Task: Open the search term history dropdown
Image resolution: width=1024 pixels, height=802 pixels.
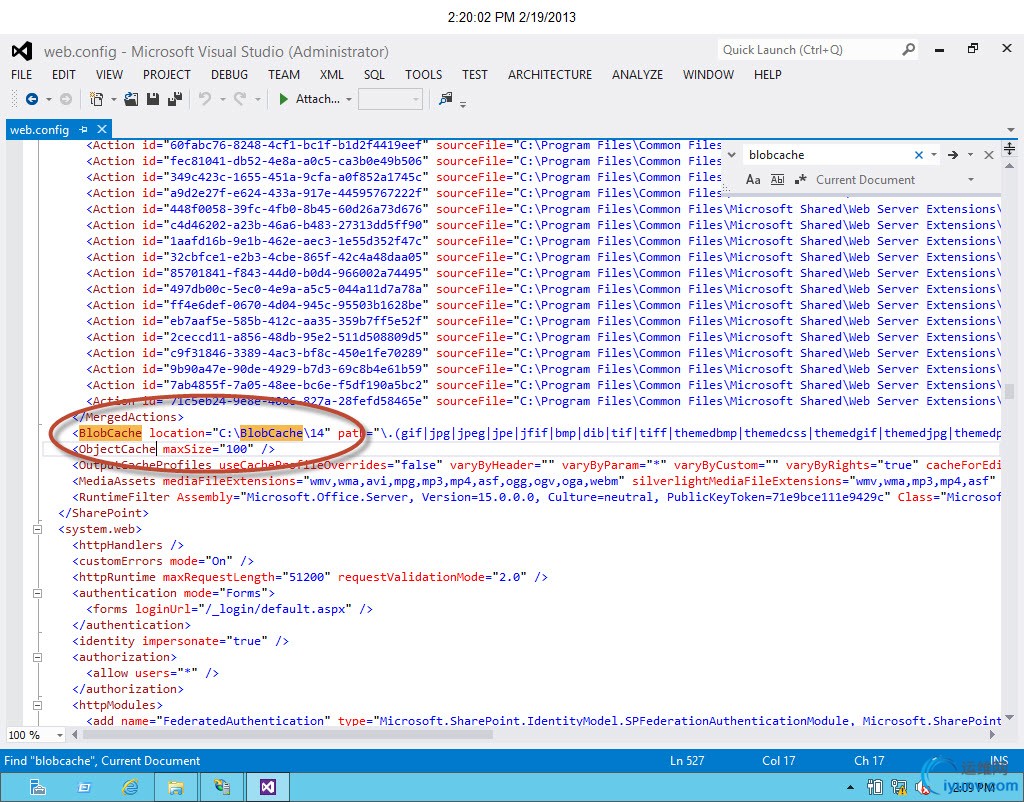Action: 934,155
